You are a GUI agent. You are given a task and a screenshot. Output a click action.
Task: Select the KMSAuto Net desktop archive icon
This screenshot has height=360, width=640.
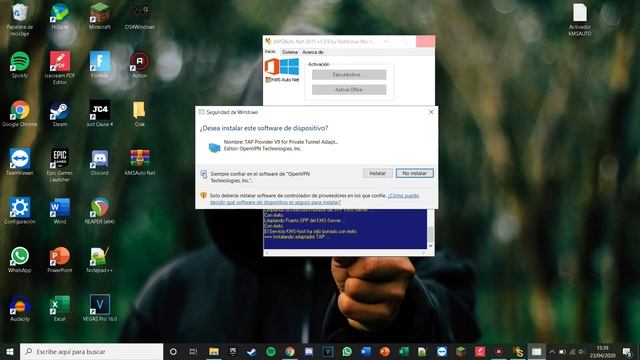[140, 162]
